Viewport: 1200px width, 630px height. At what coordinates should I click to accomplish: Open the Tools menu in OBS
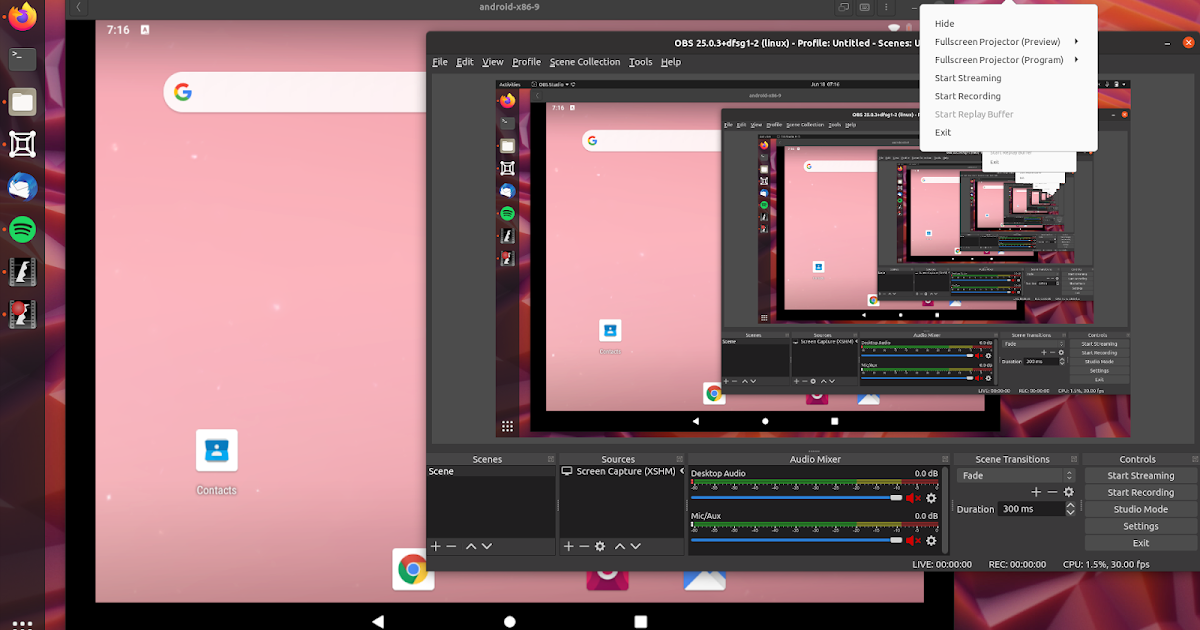click(640, 61)
